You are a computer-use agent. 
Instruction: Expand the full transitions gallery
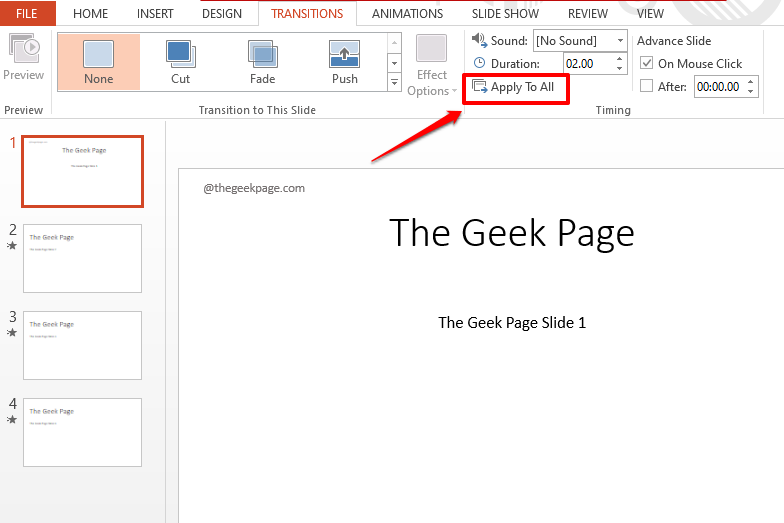394,82
